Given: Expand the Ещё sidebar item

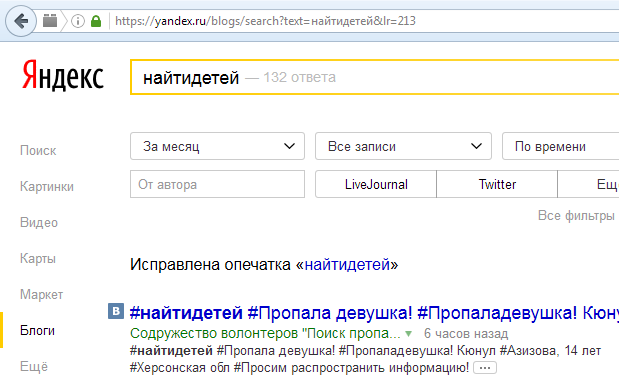Looking at the screenshot, I should (34, 366).
